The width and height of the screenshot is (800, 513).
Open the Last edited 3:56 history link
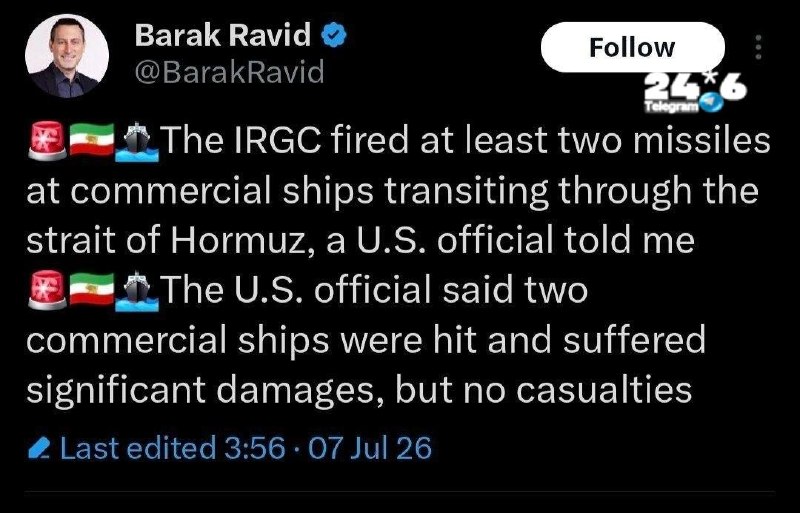click(172, 448)
